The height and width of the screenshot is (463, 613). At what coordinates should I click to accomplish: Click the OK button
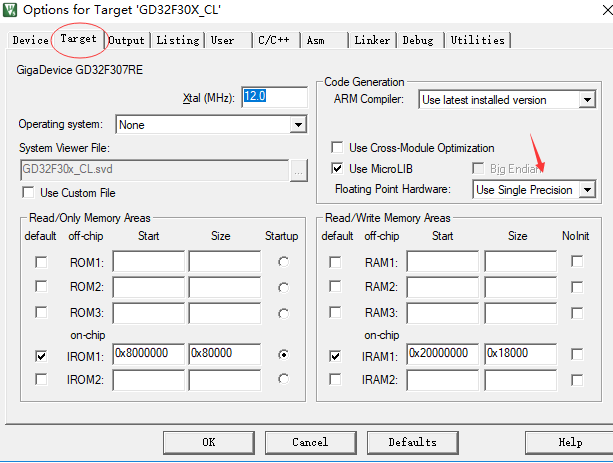pyautogui.click(x=209, y=442)
